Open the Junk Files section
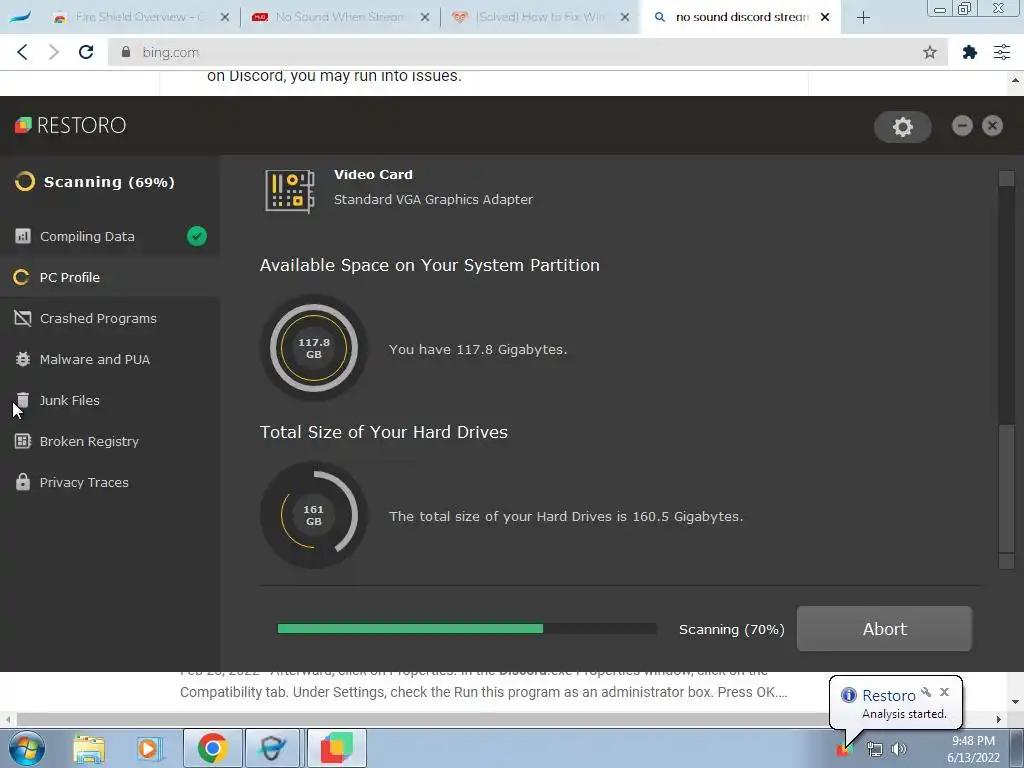This screenshot has height=768, width=1024. [110, 400]
